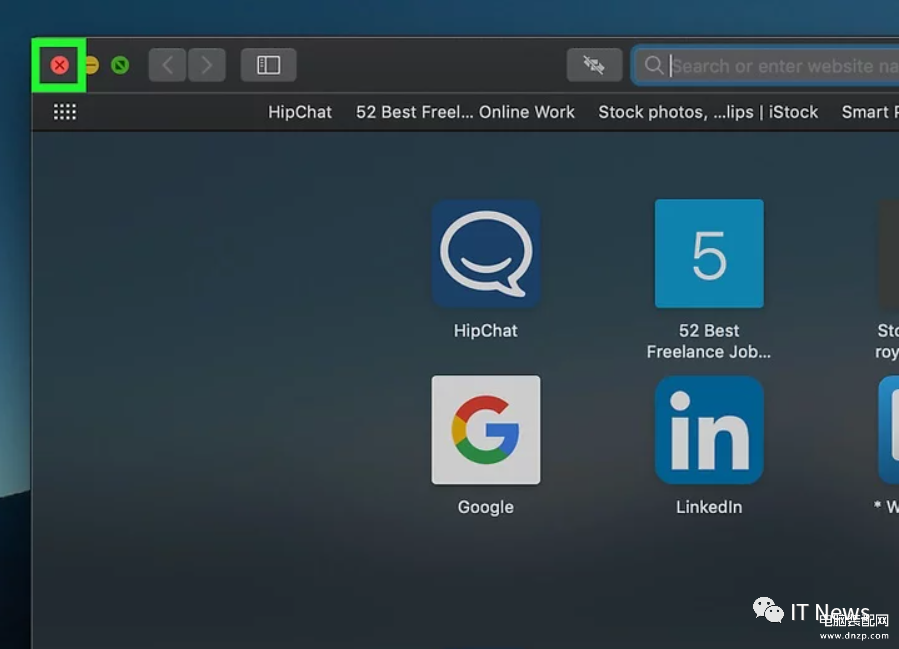The image size is (899, 649).
Task: Click the HipChat label under its tile
Action: coord(486,331)
